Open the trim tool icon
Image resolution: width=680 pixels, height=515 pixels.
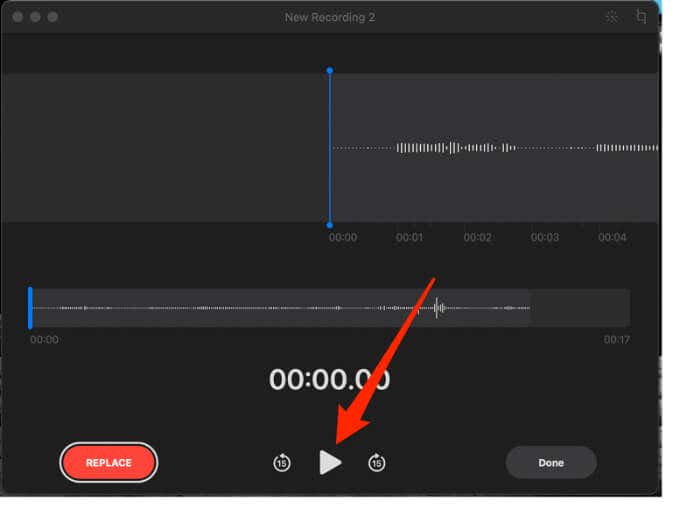pos(641,17)
